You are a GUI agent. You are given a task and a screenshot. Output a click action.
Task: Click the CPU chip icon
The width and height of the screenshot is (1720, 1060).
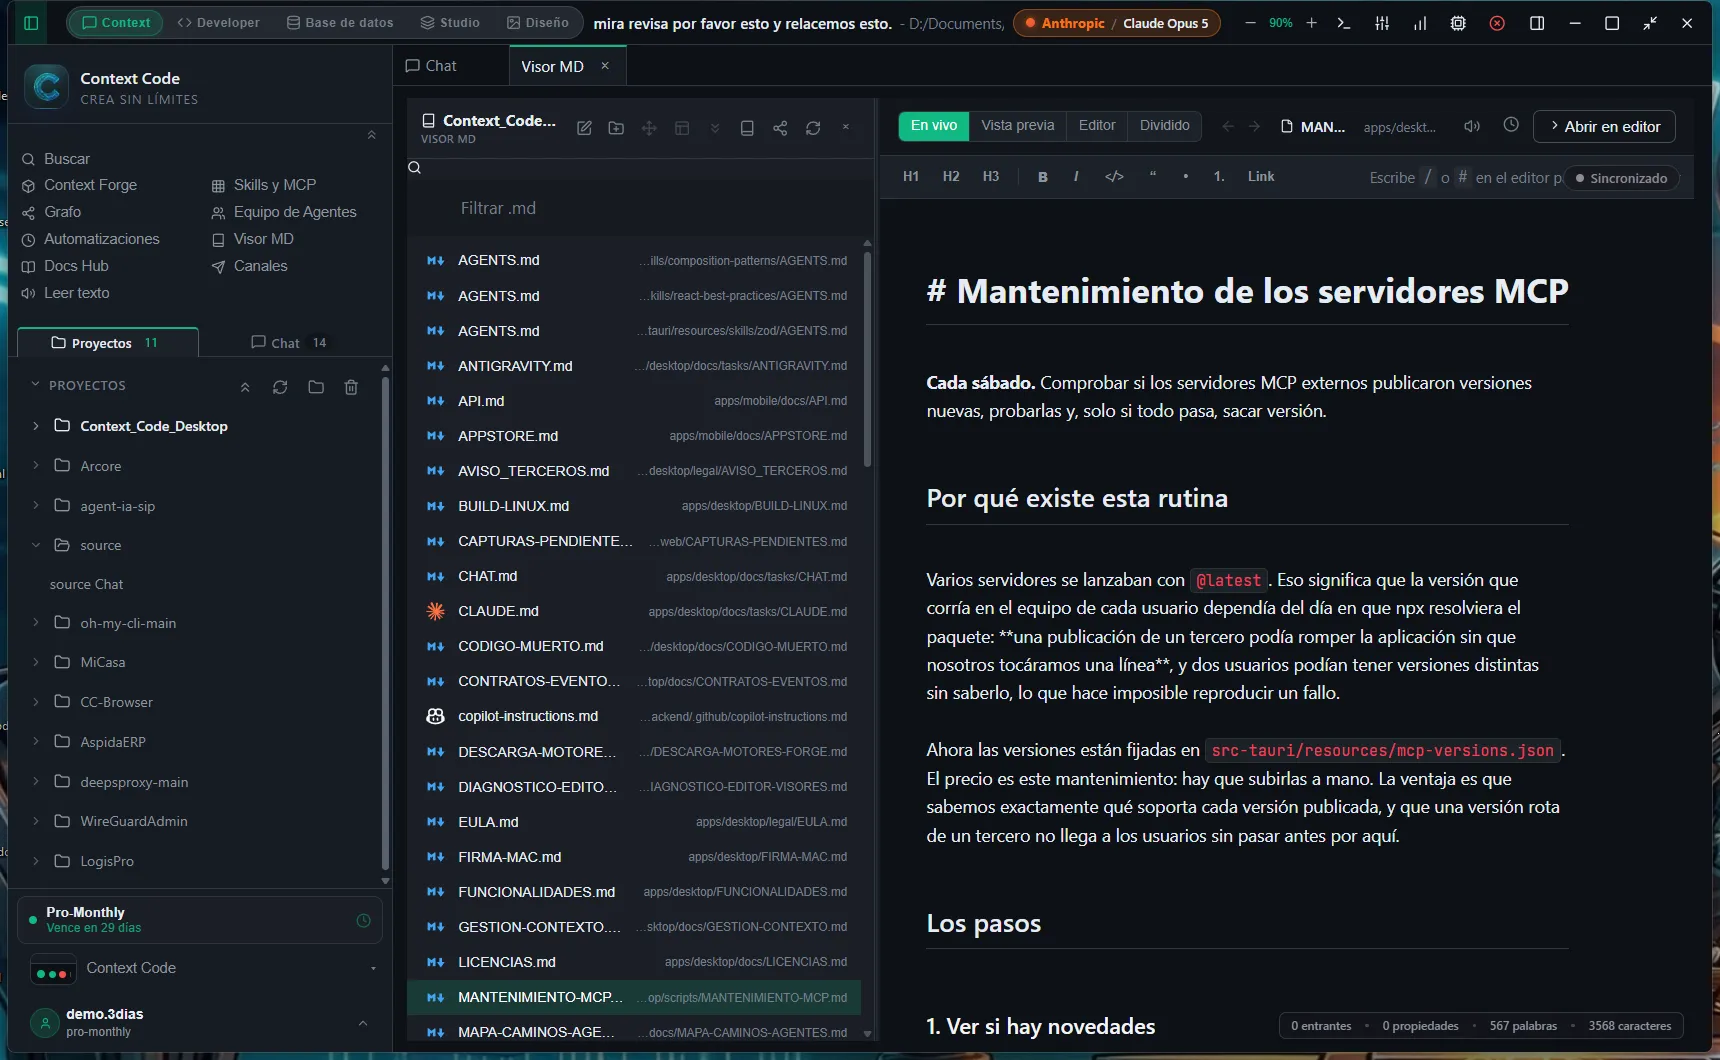click(x=1458, y=23)
